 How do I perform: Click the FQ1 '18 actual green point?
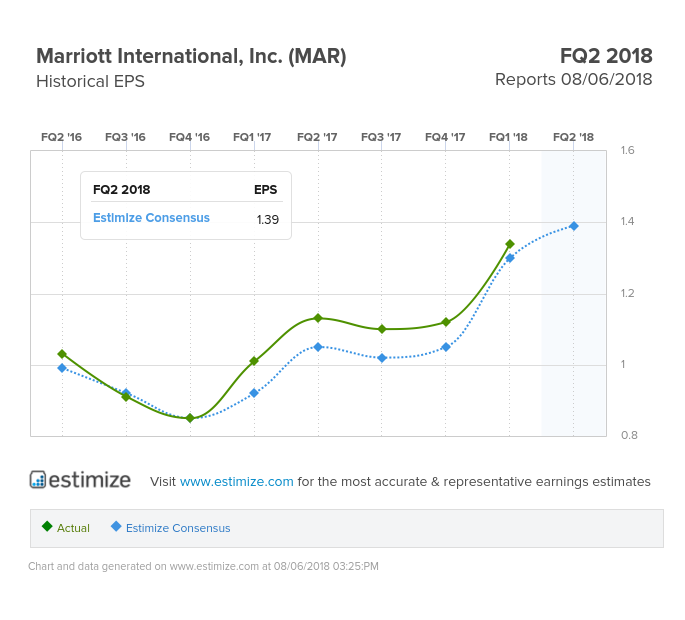point(510,244)
